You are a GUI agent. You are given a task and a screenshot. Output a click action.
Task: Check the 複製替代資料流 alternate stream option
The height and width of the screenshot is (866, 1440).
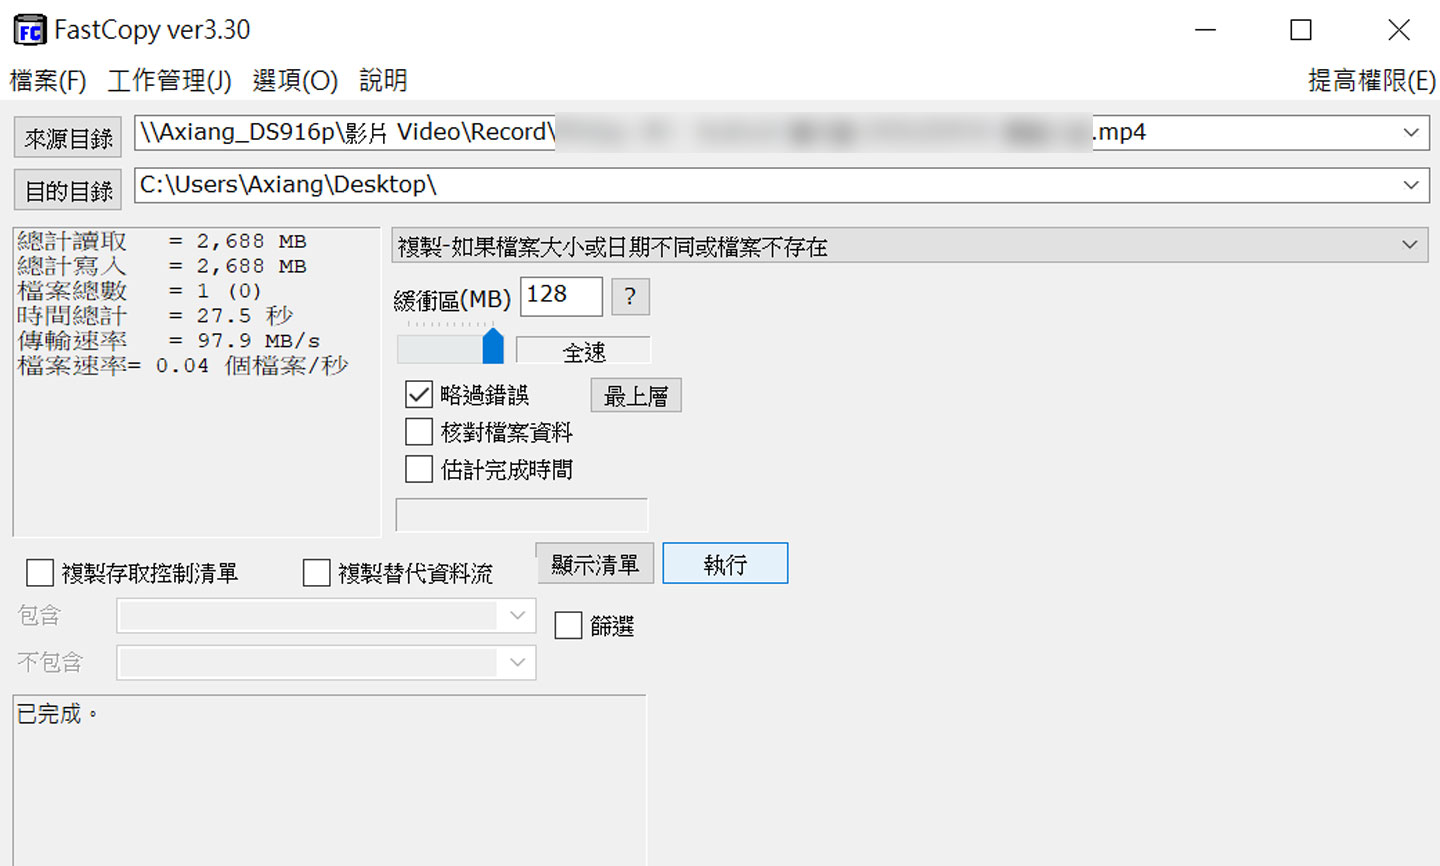click(x=317, y=572)
